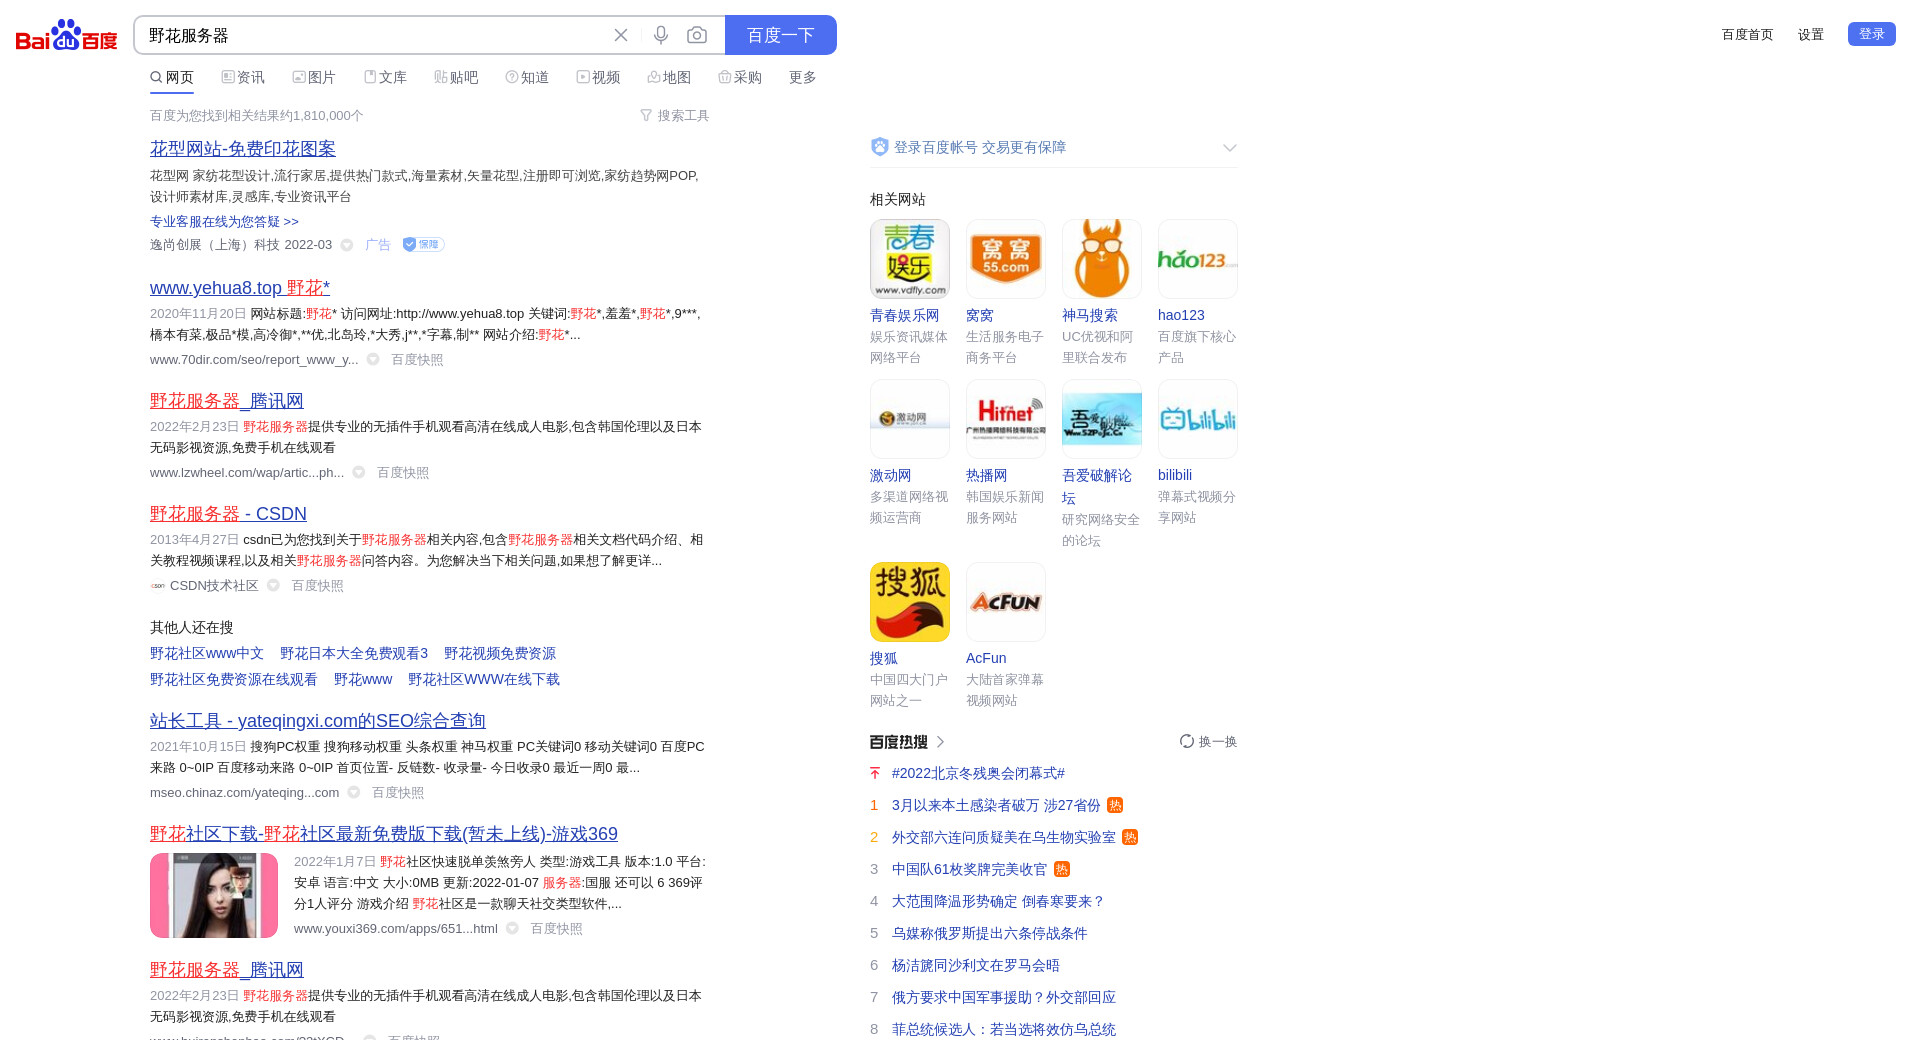Refresh hot searches with 换一换

point(1208,741)
